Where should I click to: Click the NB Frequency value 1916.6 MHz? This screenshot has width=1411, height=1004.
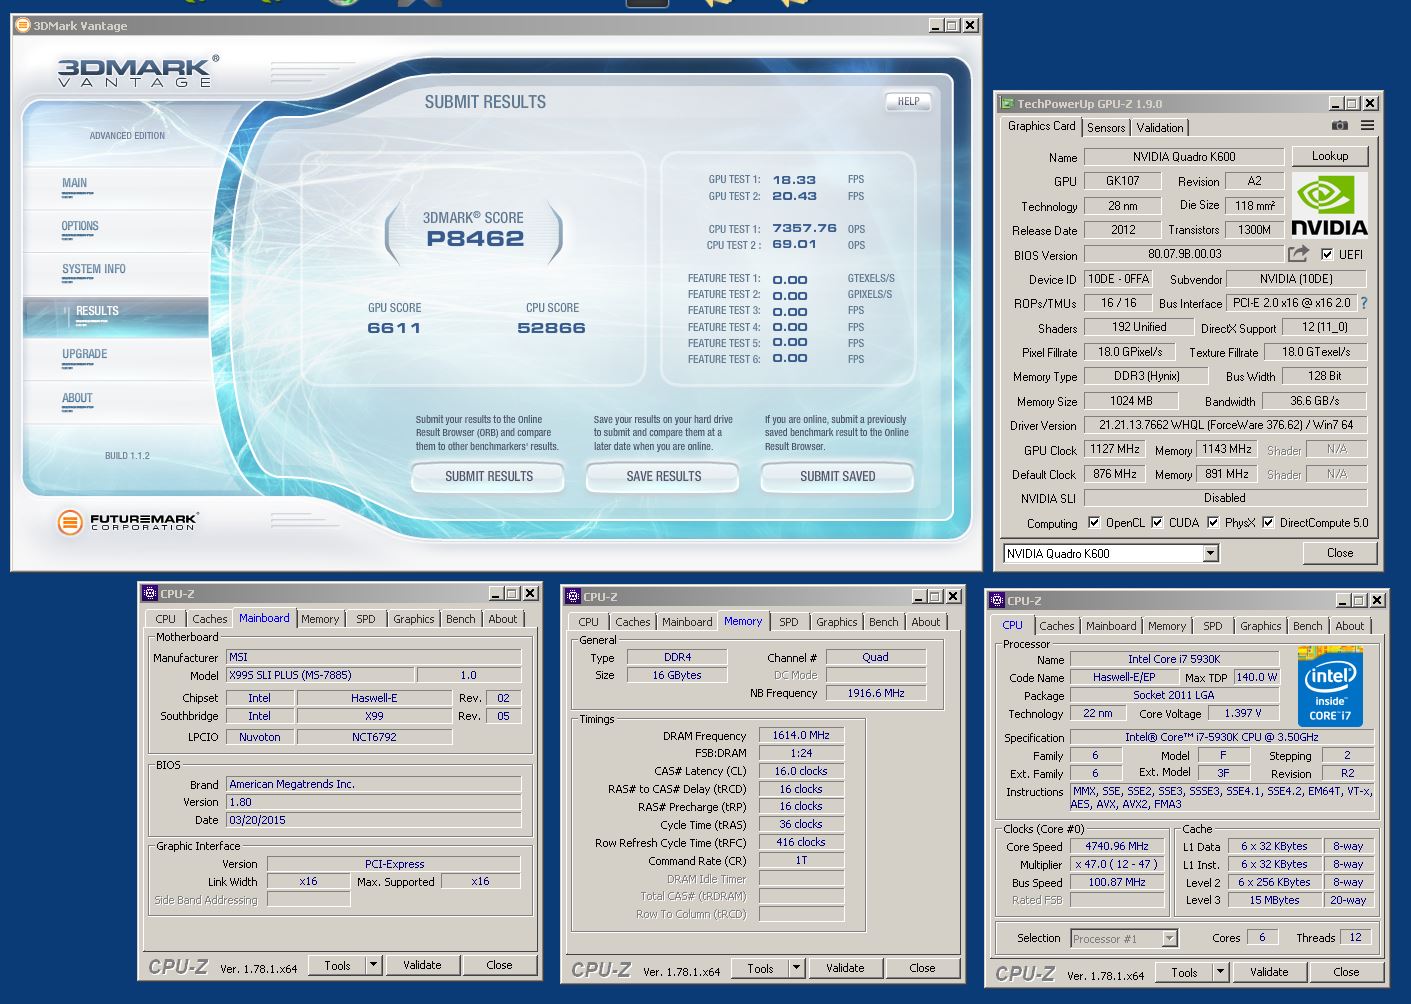click(x=876, y=693)
